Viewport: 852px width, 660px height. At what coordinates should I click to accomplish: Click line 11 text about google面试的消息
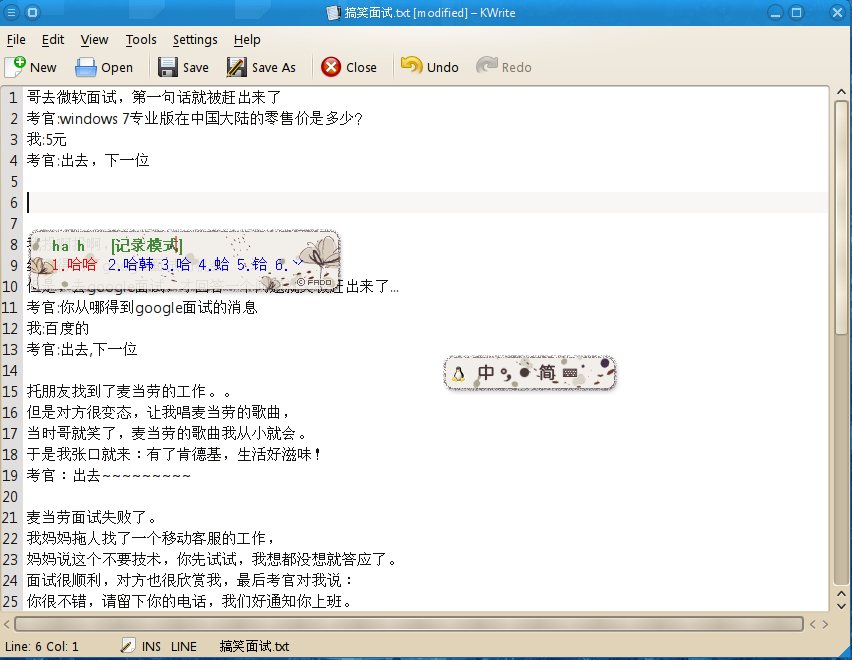[x=142, y=307]
